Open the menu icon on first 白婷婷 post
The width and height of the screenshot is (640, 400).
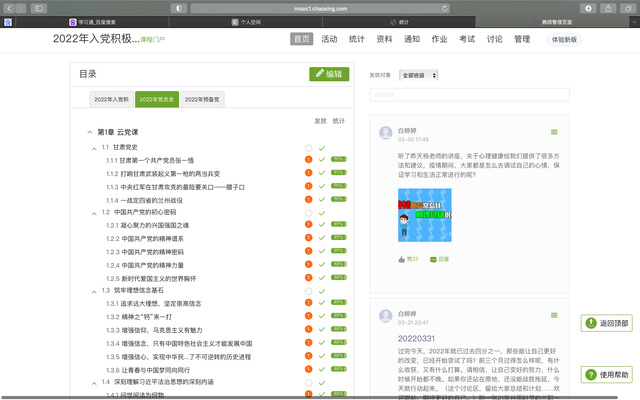click(554, 132)
